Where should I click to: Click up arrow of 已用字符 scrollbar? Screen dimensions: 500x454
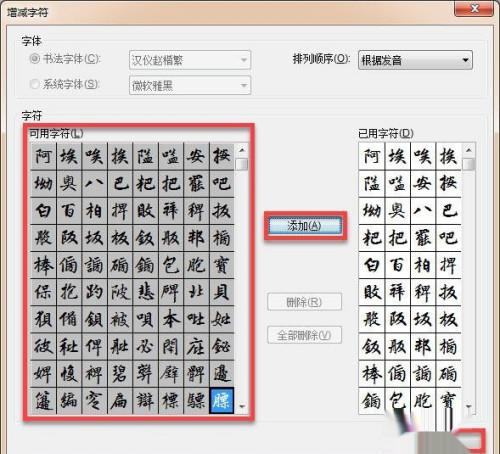point(469,151)
